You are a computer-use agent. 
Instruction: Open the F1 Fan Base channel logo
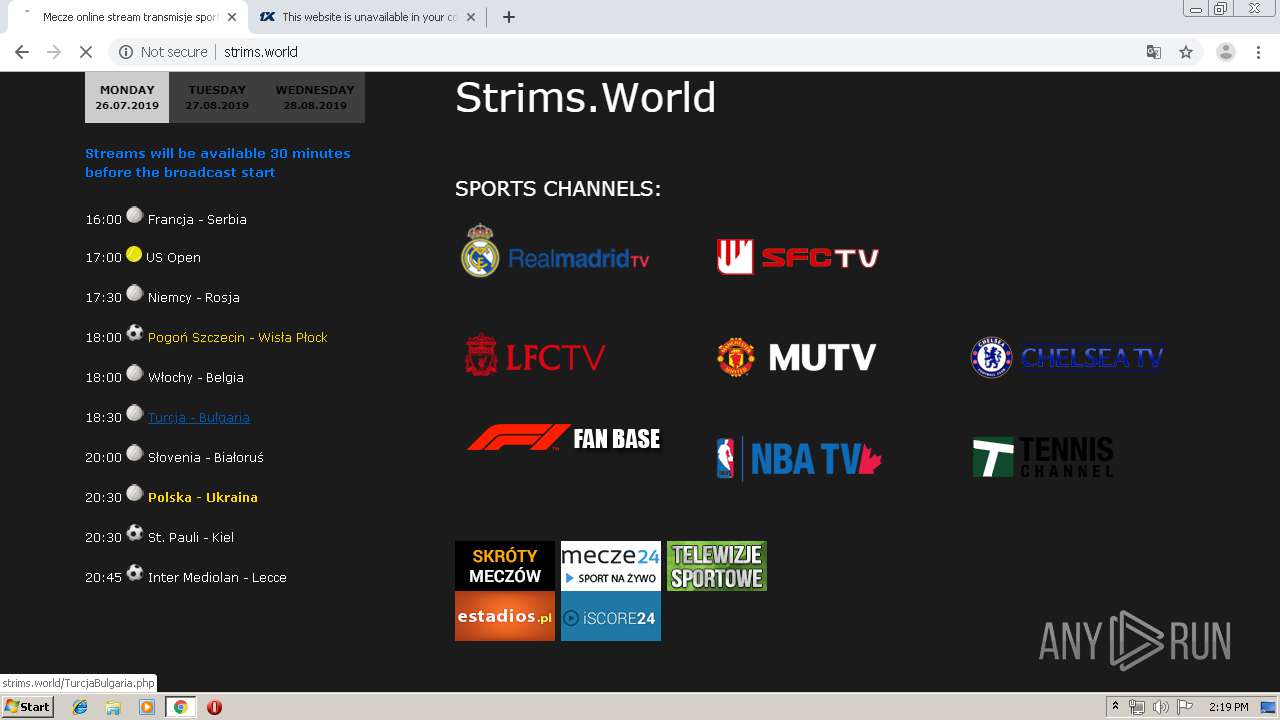point(564,438)
